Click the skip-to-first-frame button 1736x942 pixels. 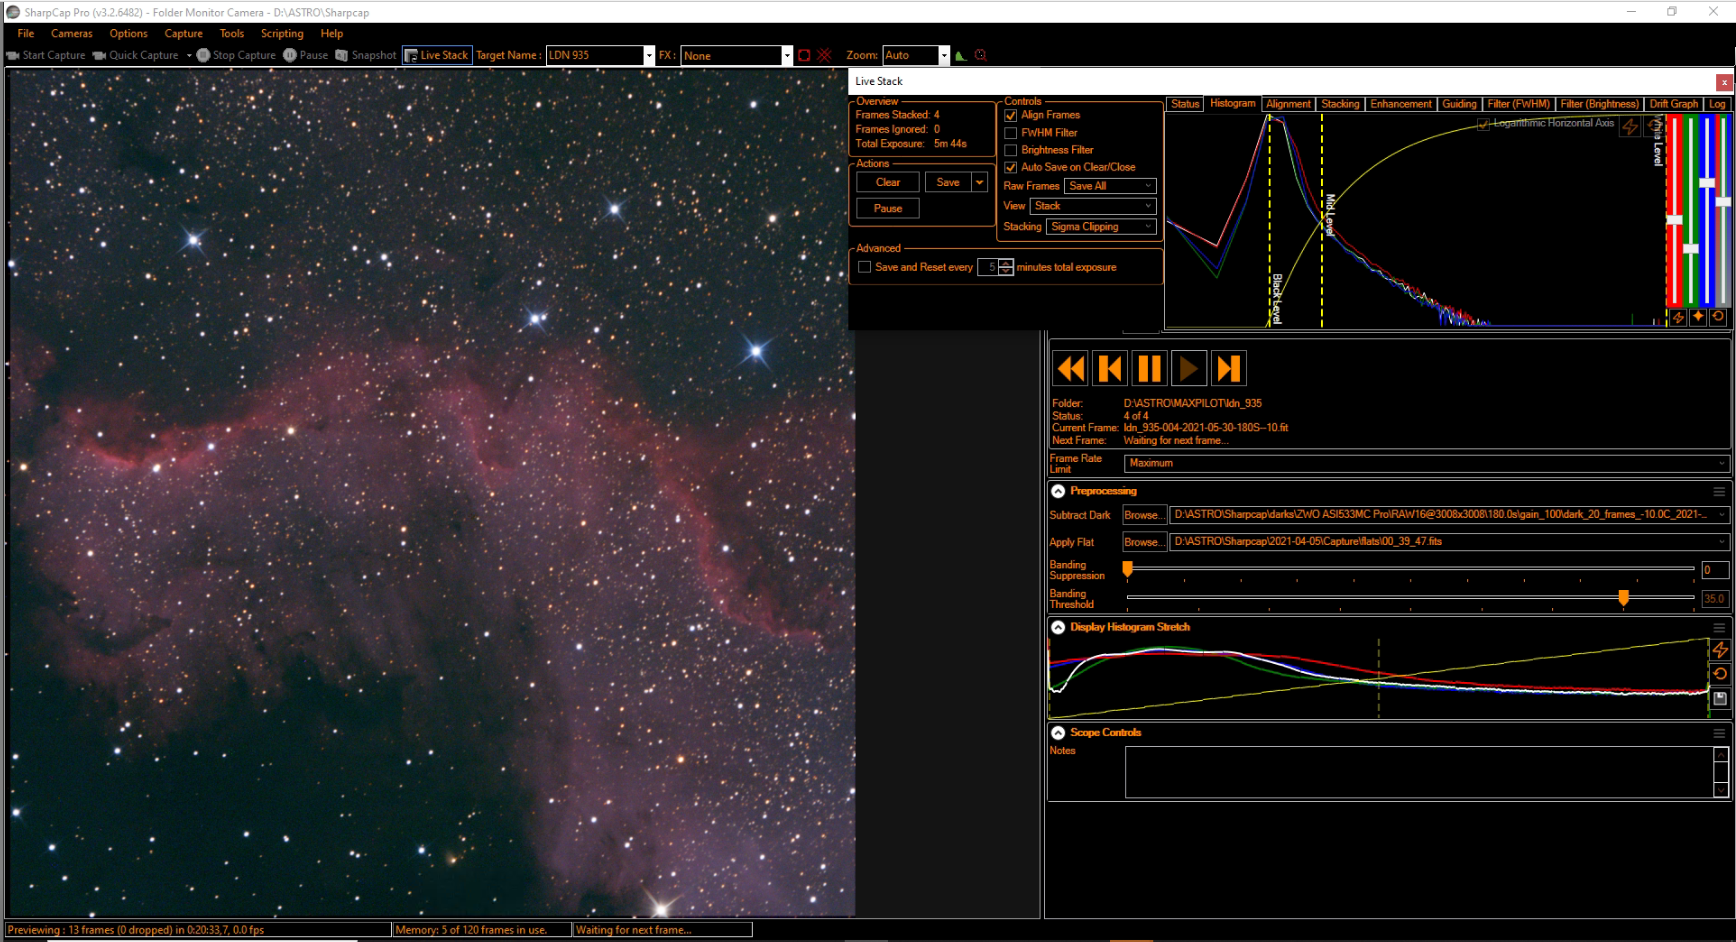click(x=1110, y=369)
